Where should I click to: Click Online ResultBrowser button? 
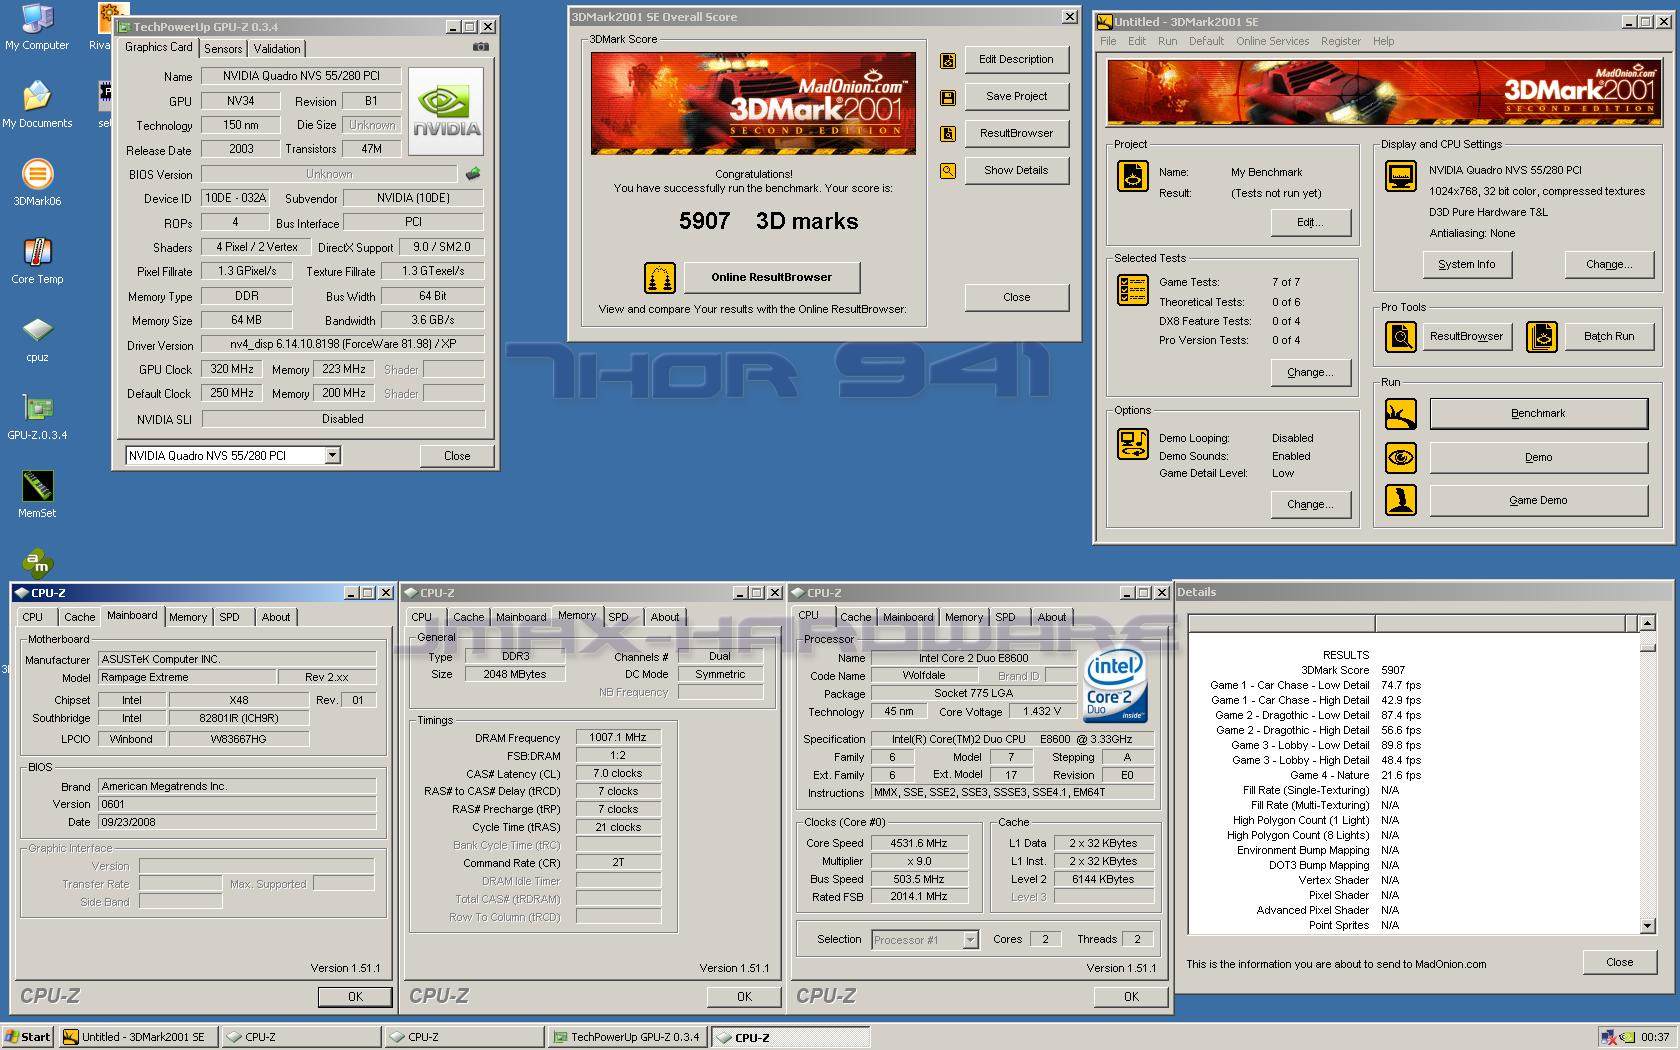[771, 278]
